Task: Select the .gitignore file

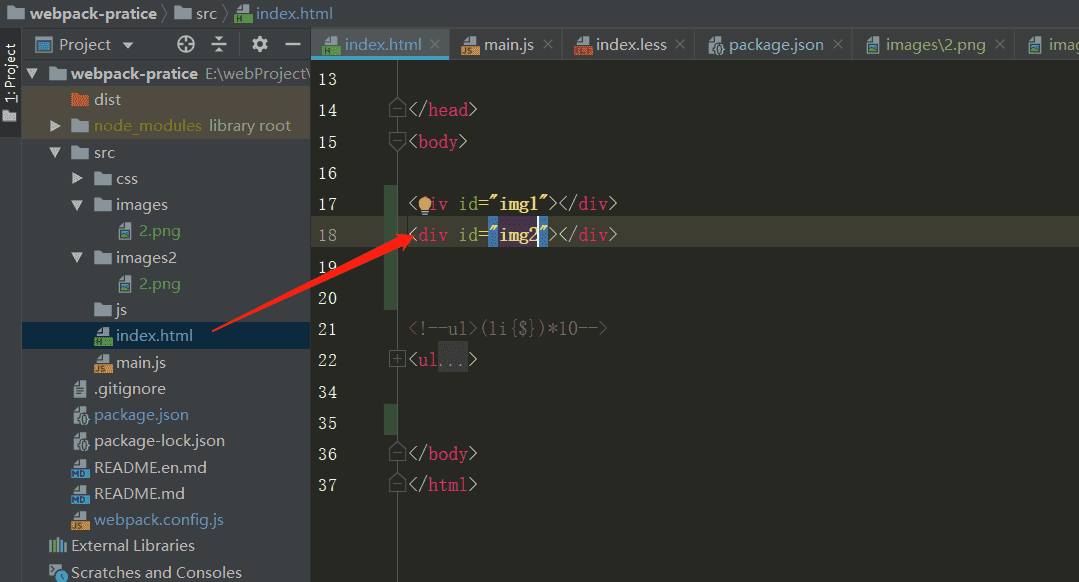Action: [119, 389]
